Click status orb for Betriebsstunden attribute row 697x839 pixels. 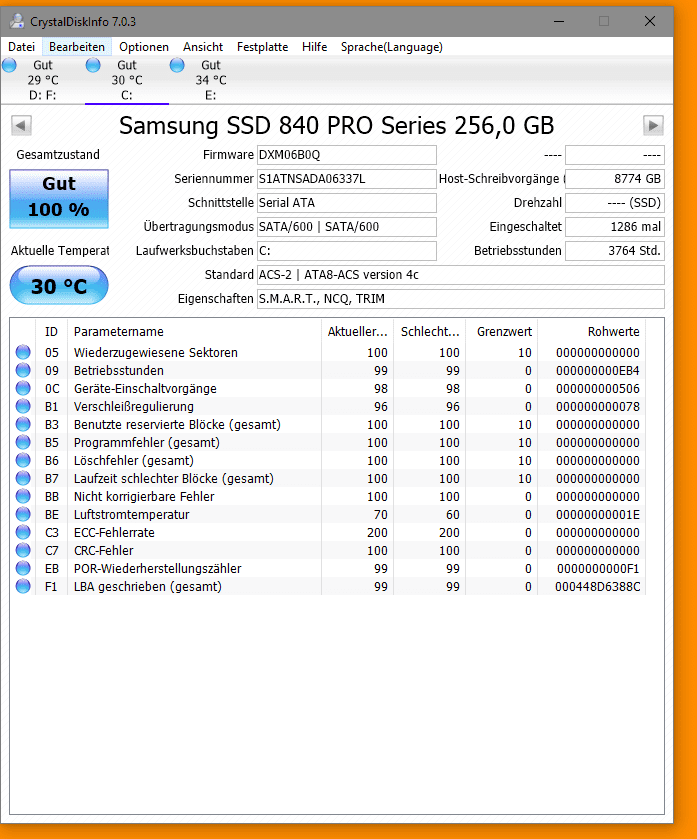(x=23, y=370)
